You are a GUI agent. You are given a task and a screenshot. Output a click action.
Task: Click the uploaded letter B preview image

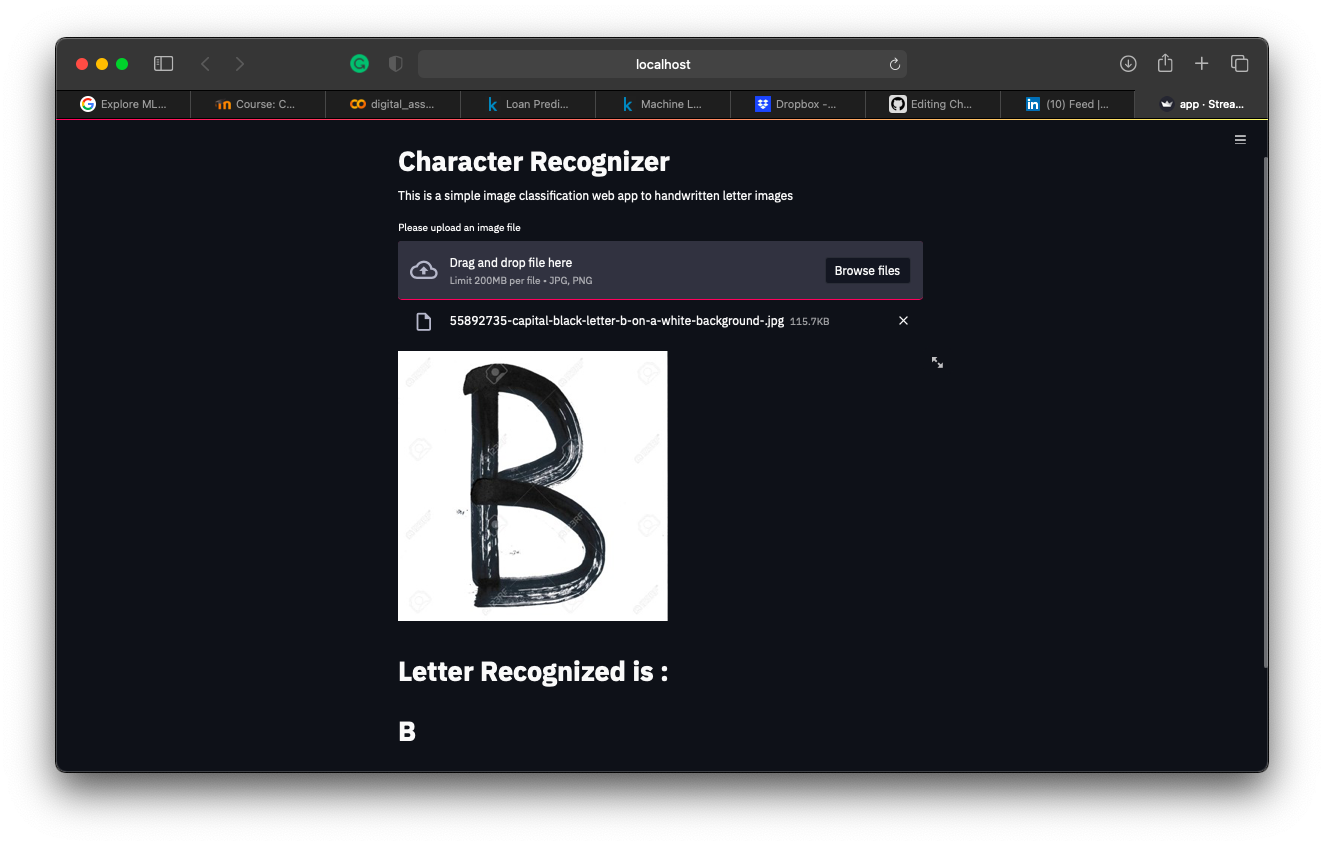[532, 486]
